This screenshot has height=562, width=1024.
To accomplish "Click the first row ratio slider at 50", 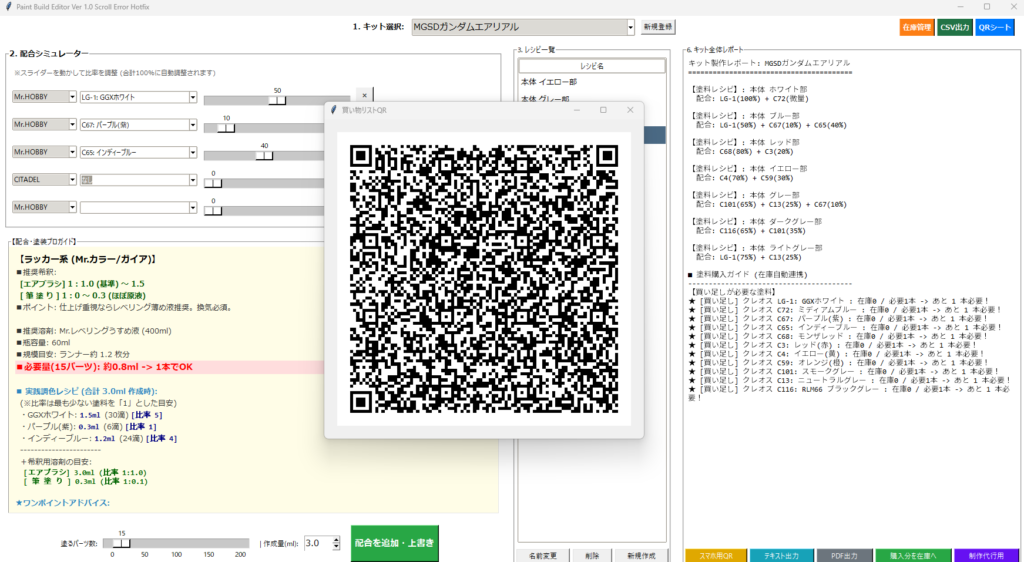I will (x=277, y=100).
